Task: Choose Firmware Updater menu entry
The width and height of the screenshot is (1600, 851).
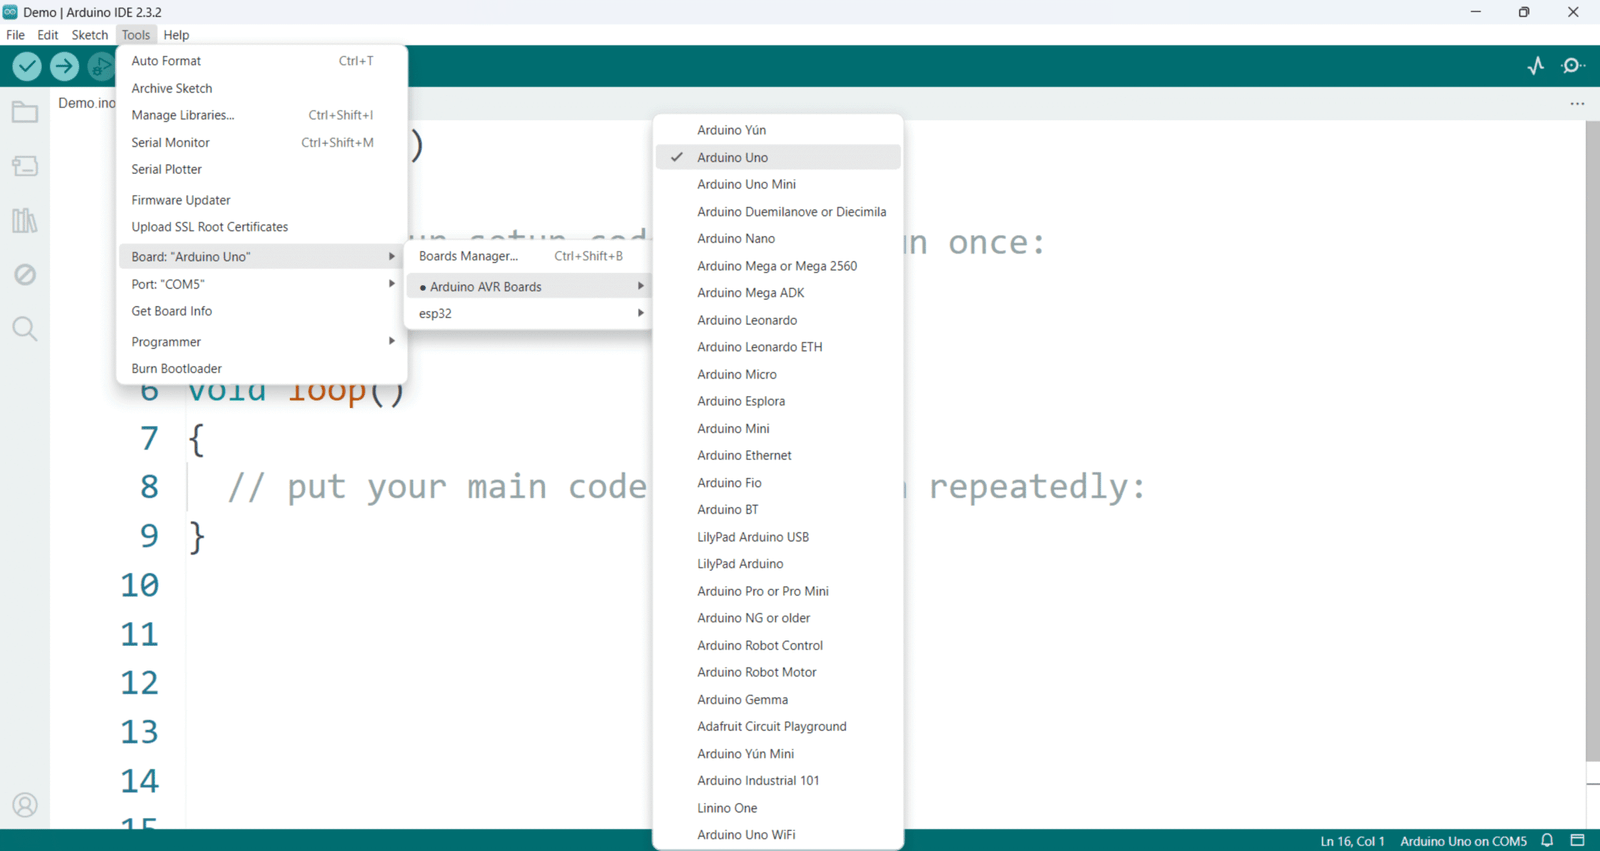Action: coord(262,200)
